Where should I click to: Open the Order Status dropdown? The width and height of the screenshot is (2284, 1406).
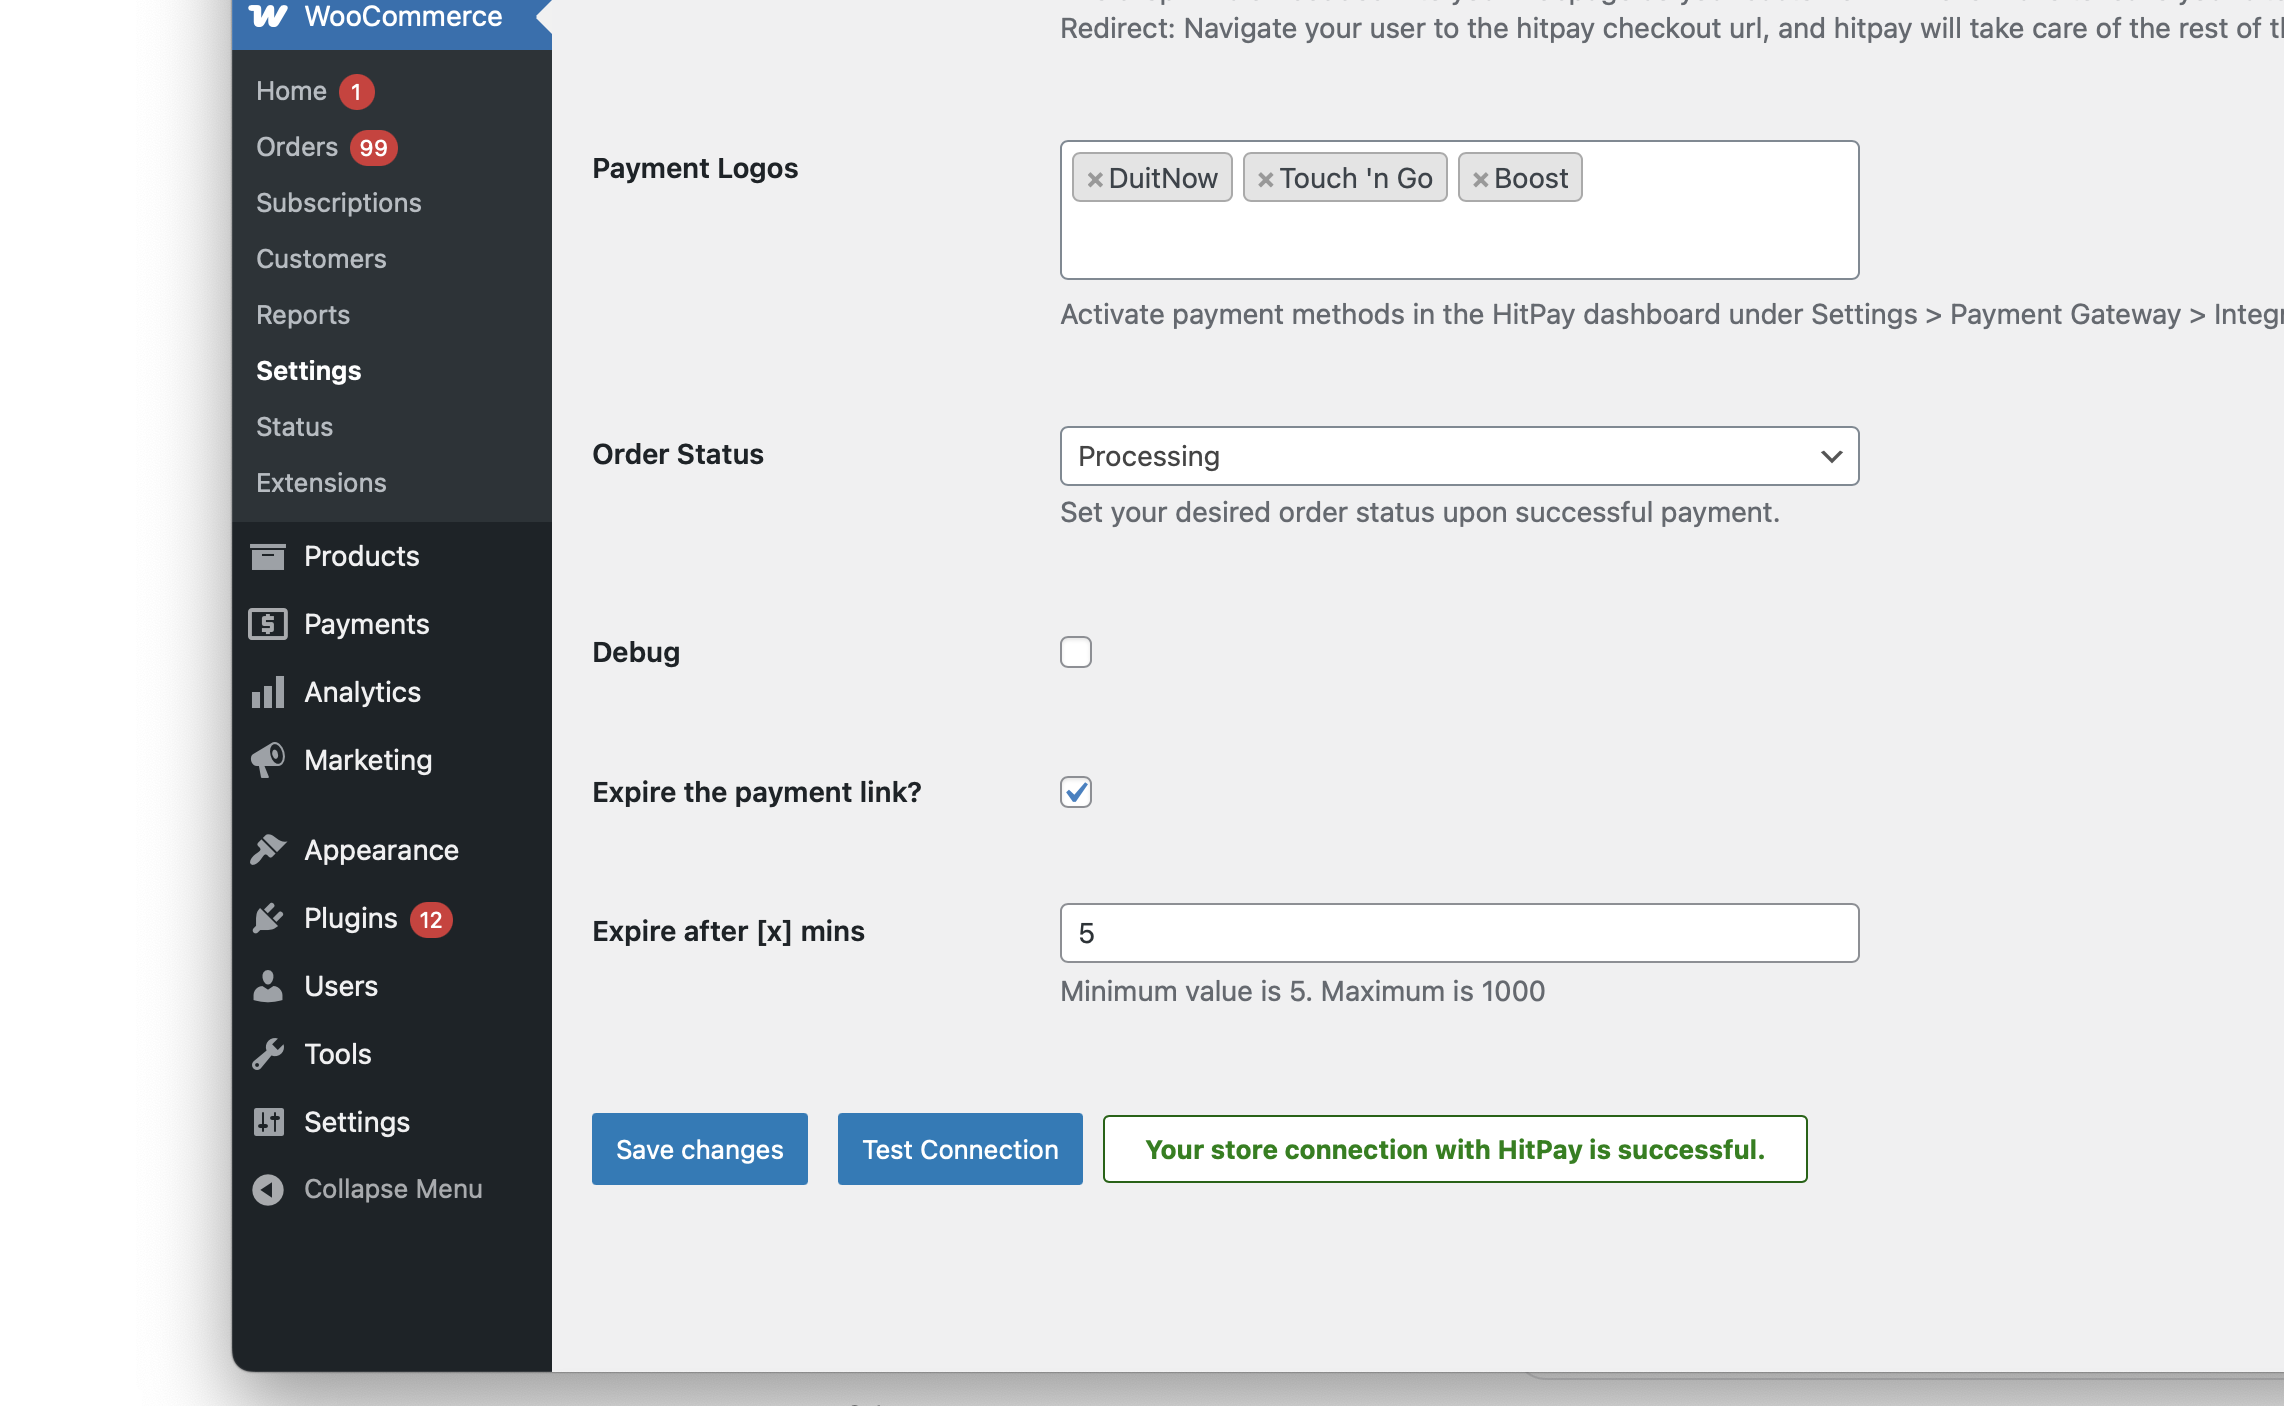point(1459,456)
